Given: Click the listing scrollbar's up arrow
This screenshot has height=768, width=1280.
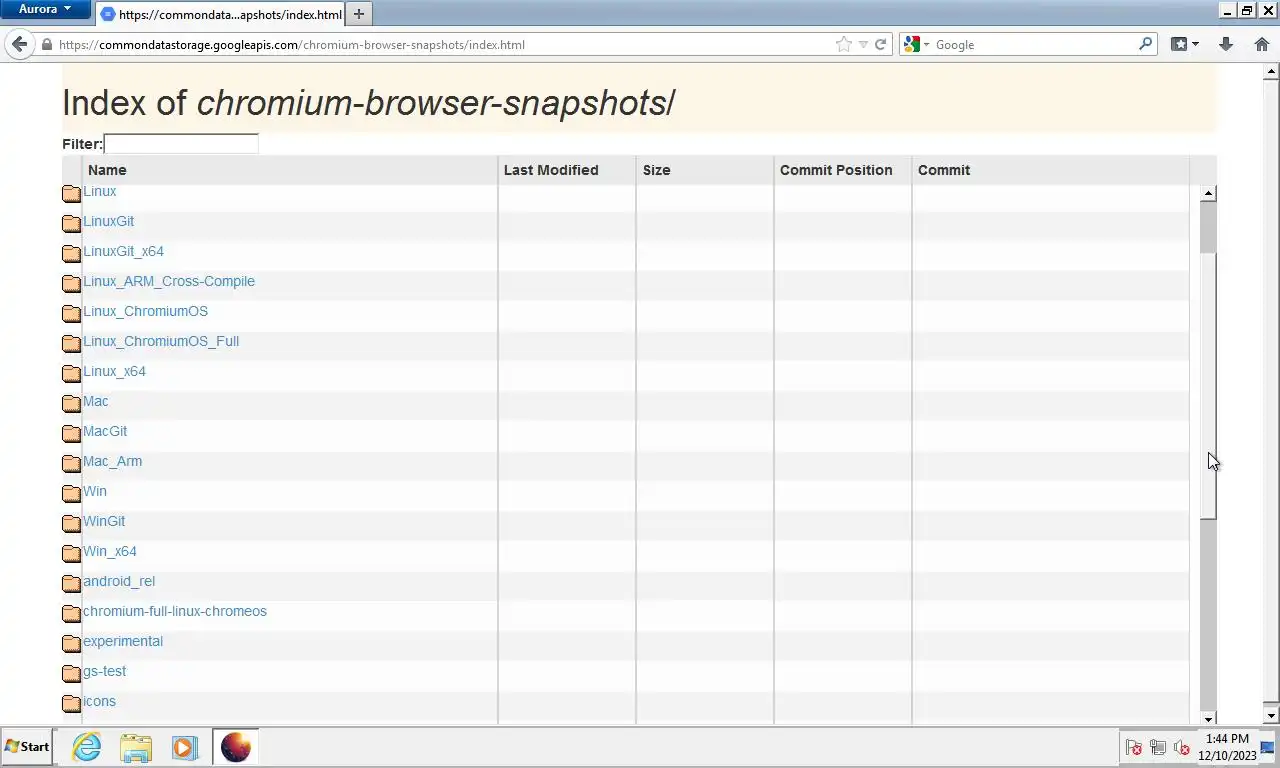Looking at the screenshot, I should click(x=1209, y=193).
